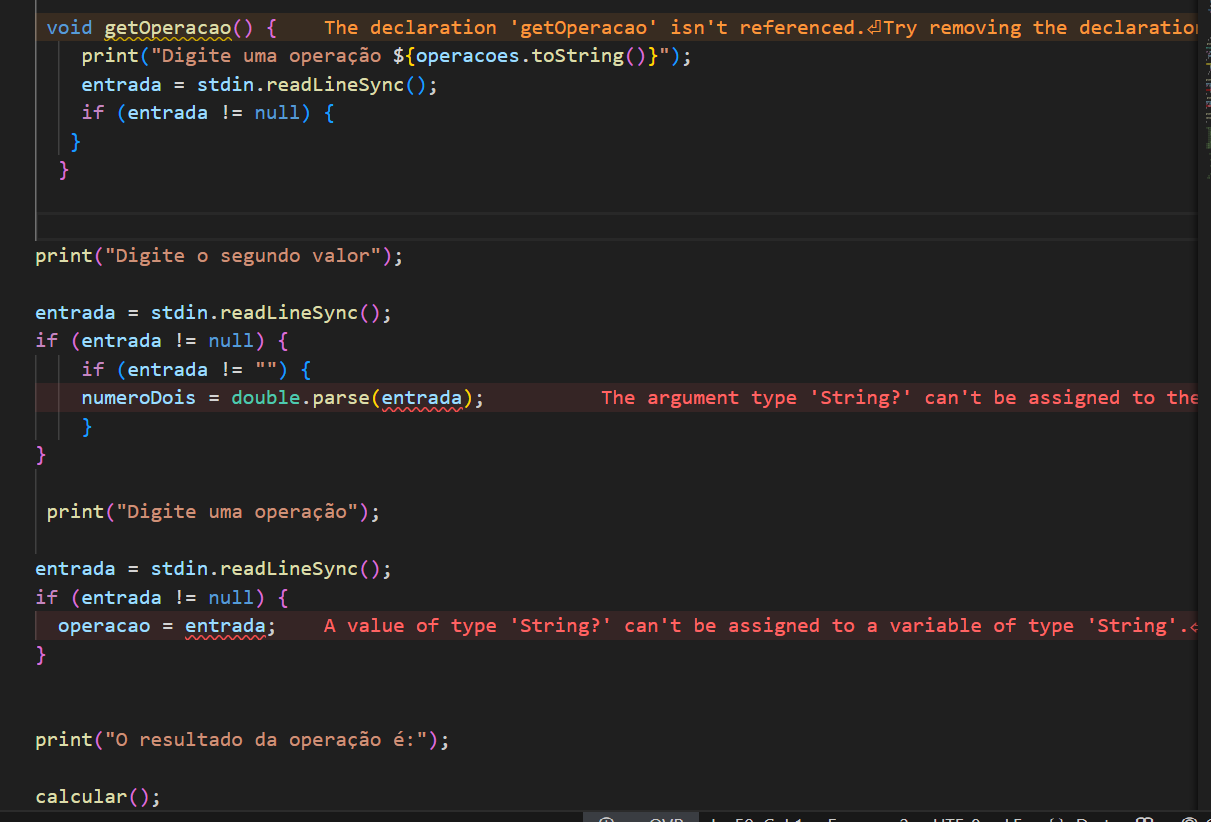The height and width of the screenshot is (822, 1211).
Task: Click the getOperacao function name
Action: [167, 28]
